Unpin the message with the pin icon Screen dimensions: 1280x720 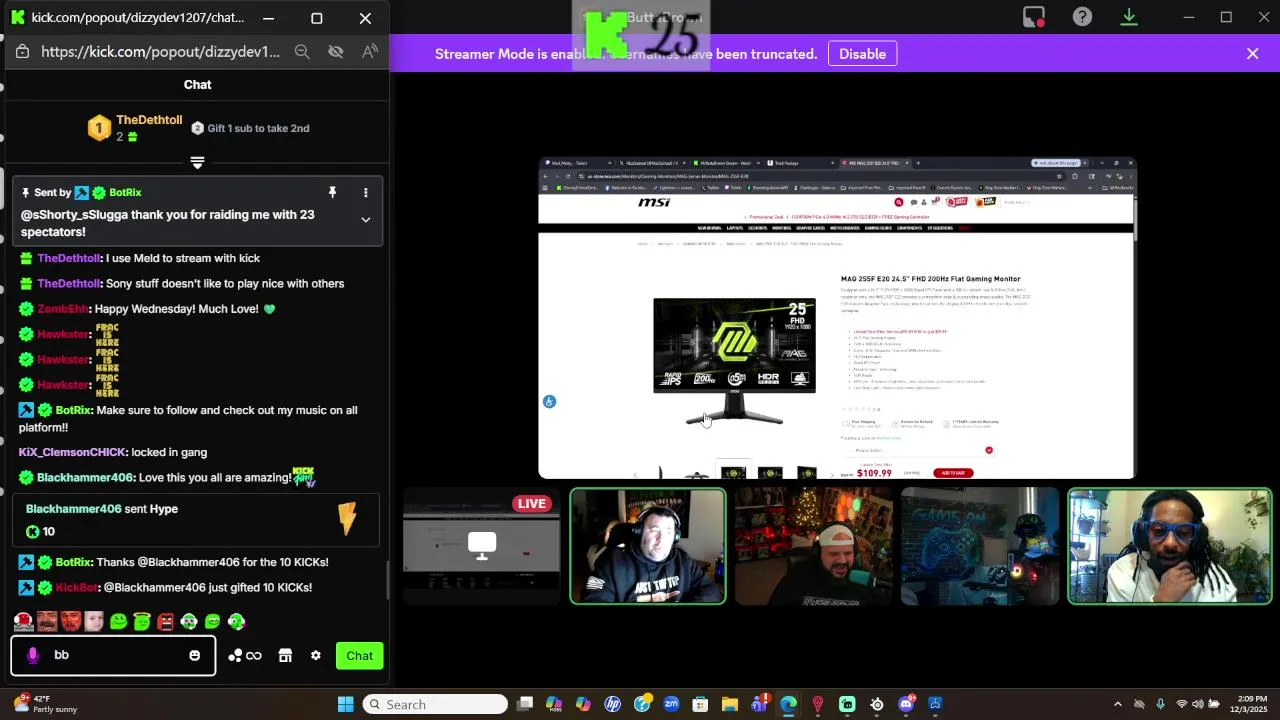[x=332, y=192]
